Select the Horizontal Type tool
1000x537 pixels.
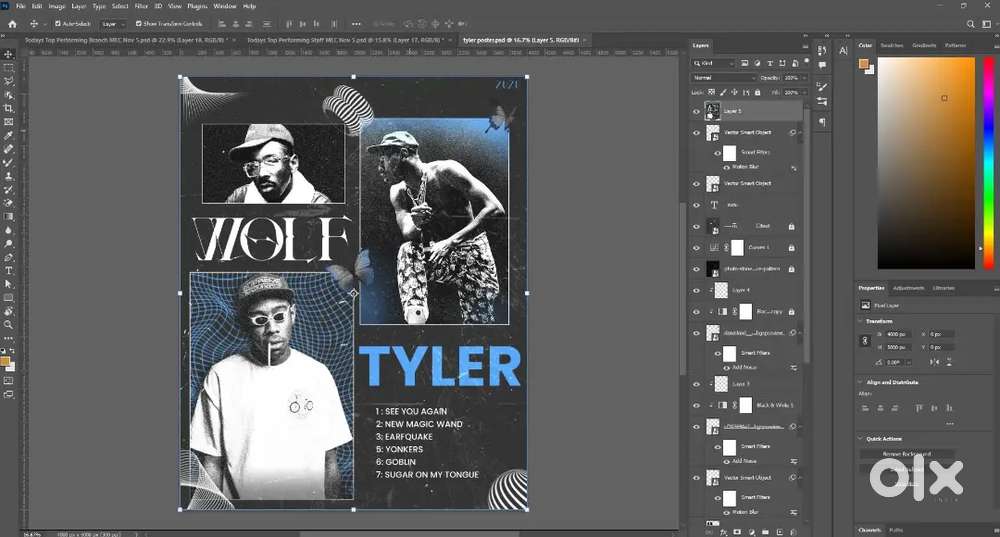8,270
